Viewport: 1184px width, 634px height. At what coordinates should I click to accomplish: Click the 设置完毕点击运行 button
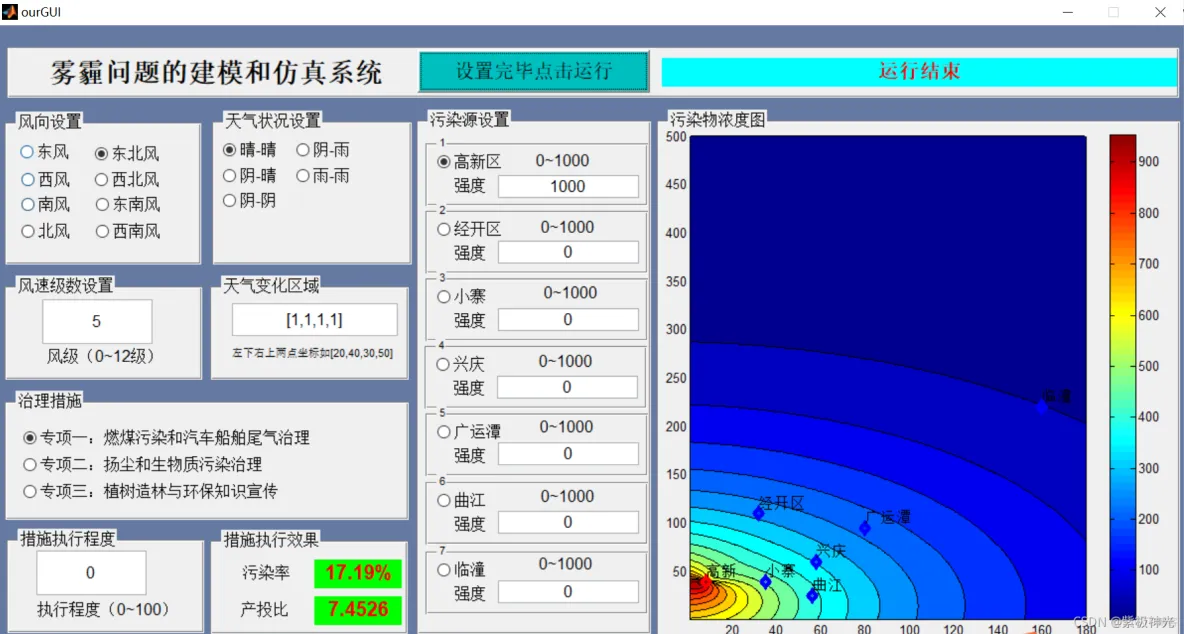534,72
